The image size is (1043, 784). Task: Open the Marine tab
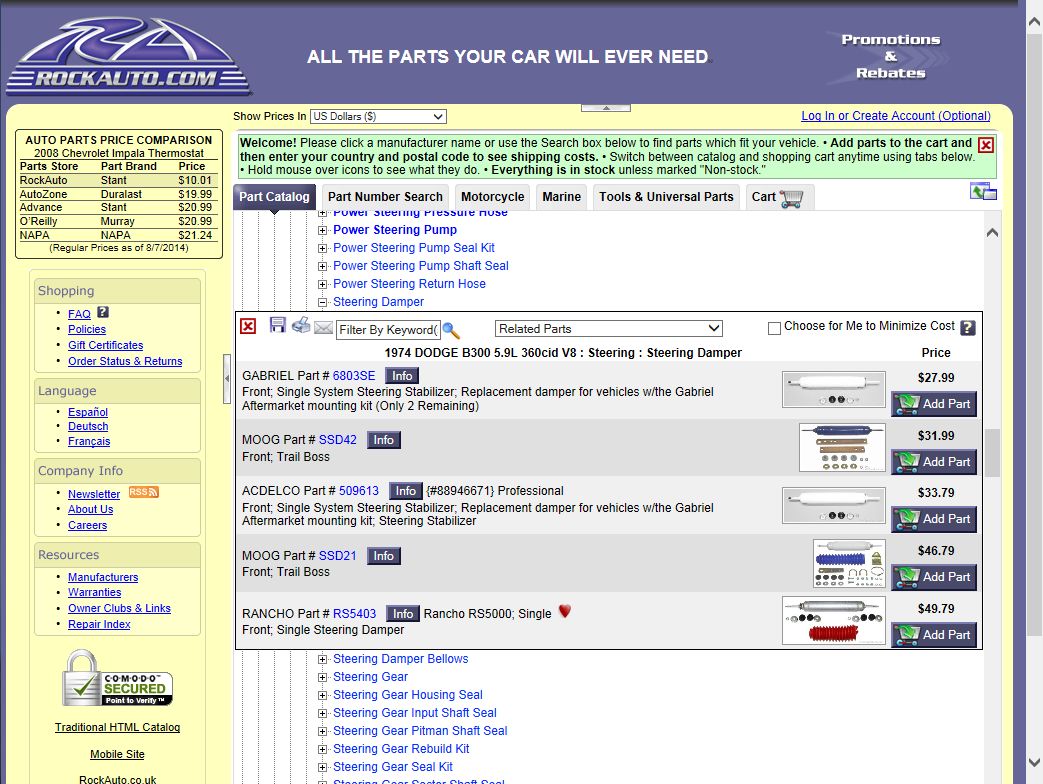pos(561,197)
